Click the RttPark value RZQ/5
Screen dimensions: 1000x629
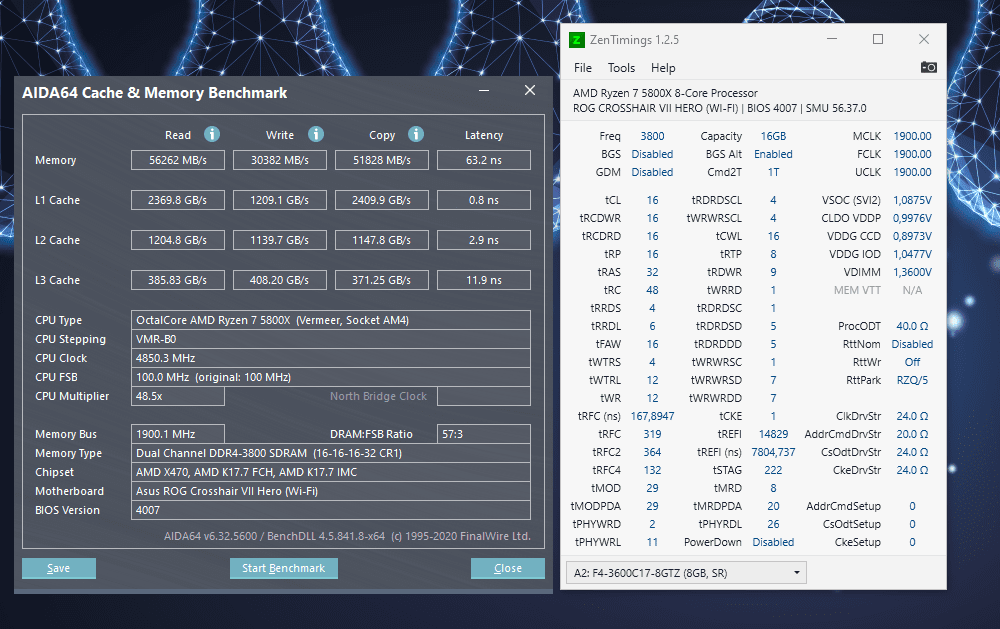[x=912, y=380]
